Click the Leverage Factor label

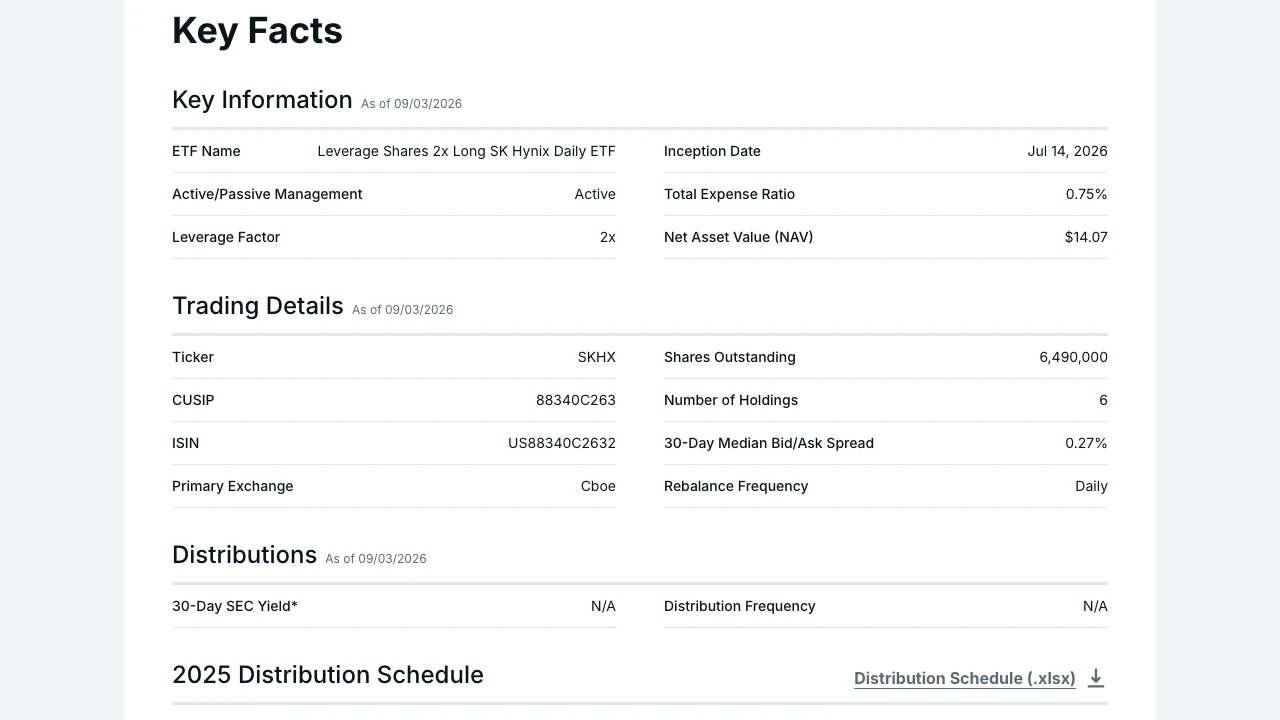pyautogui.click(x=226, y=237)
